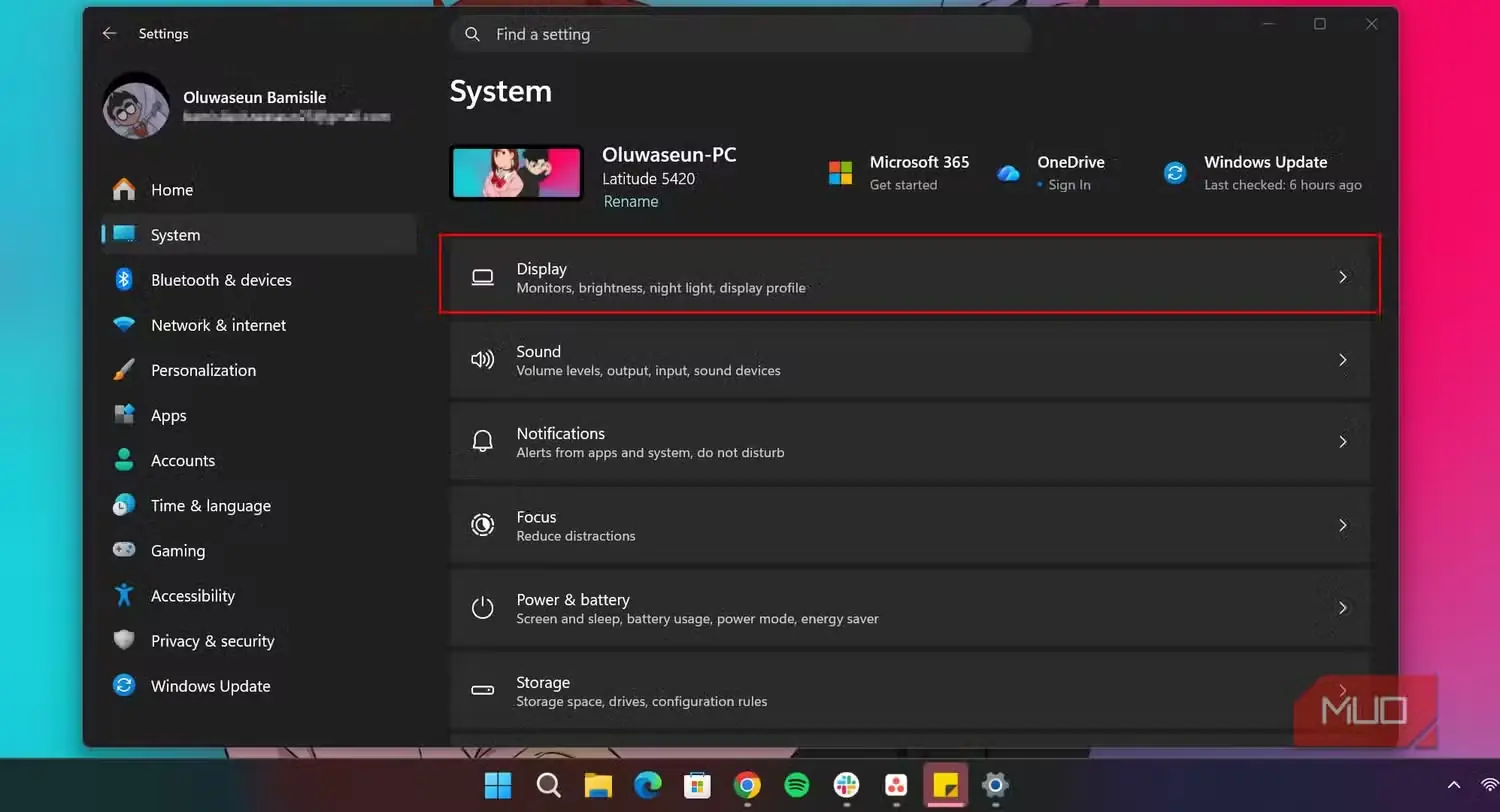Click inside the Find a setting search box
Image resolution: width=1500 pixels, height=812 pixels.
click(x=740, y=34)
